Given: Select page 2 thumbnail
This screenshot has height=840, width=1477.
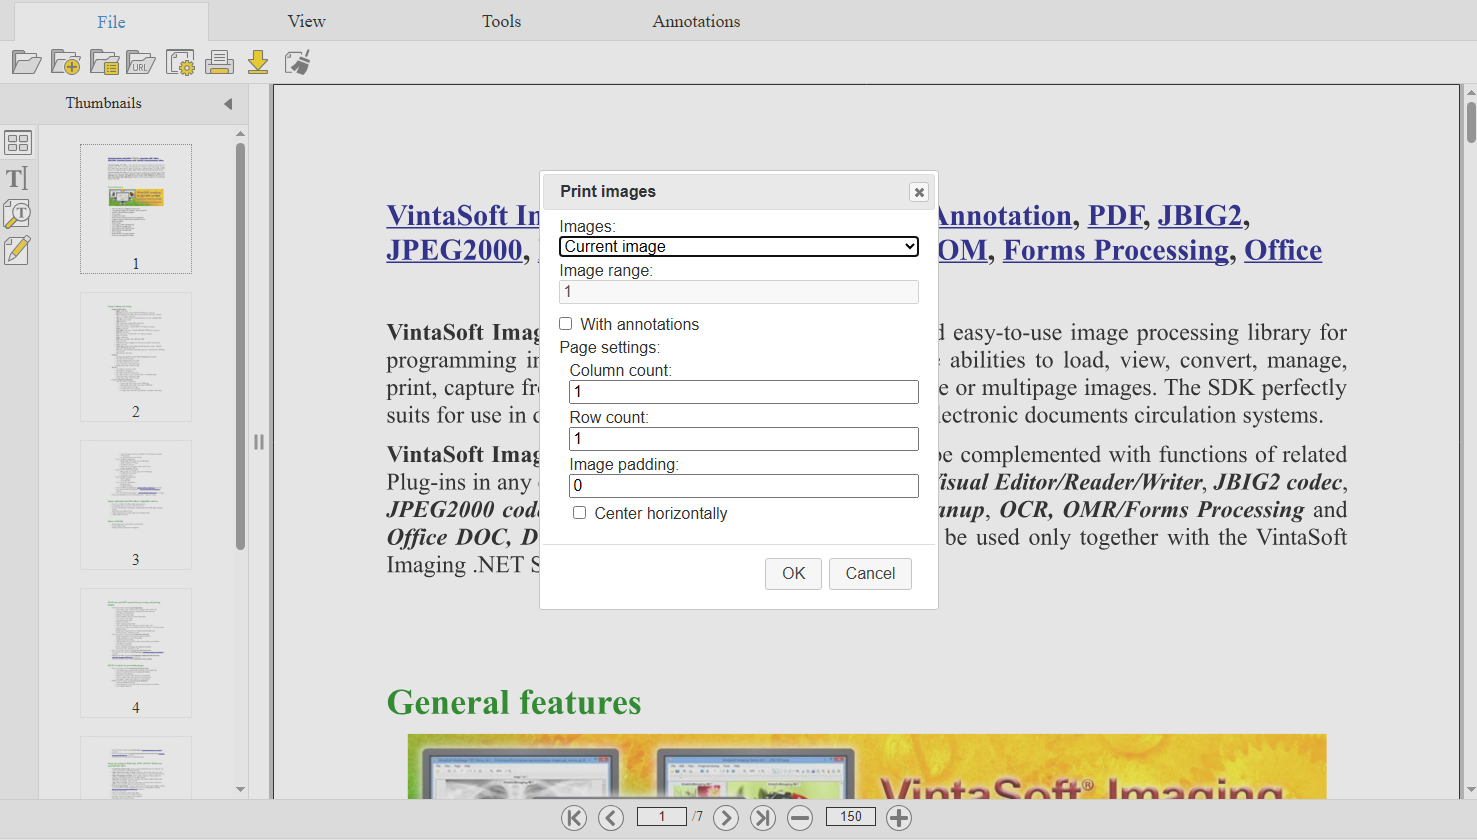Looking at the screenshot, I should coord(136,356).
